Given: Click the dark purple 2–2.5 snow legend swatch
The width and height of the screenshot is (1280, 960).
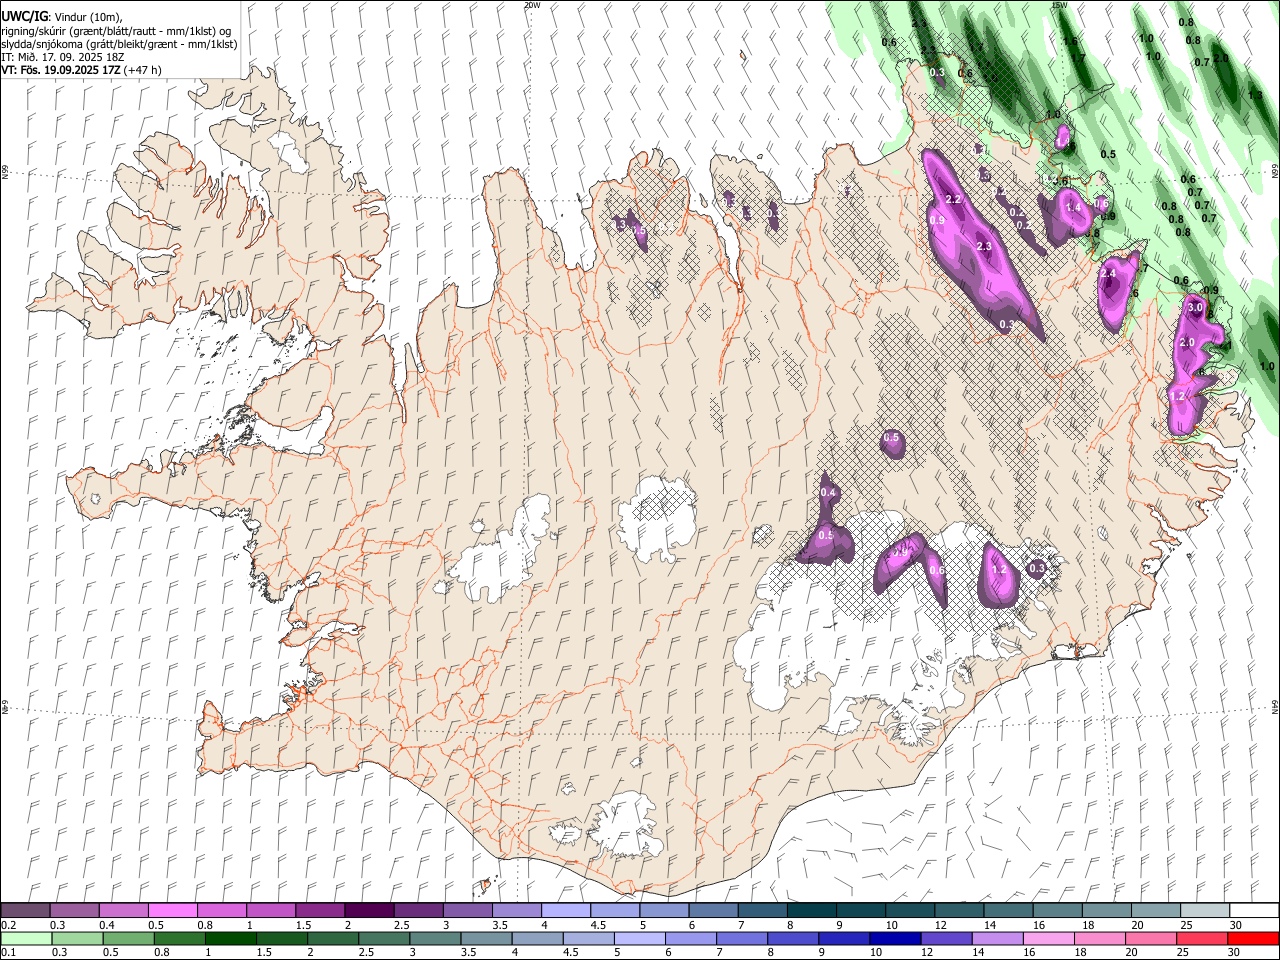Looking at the screenshot, I should click(x=368, y=911).
